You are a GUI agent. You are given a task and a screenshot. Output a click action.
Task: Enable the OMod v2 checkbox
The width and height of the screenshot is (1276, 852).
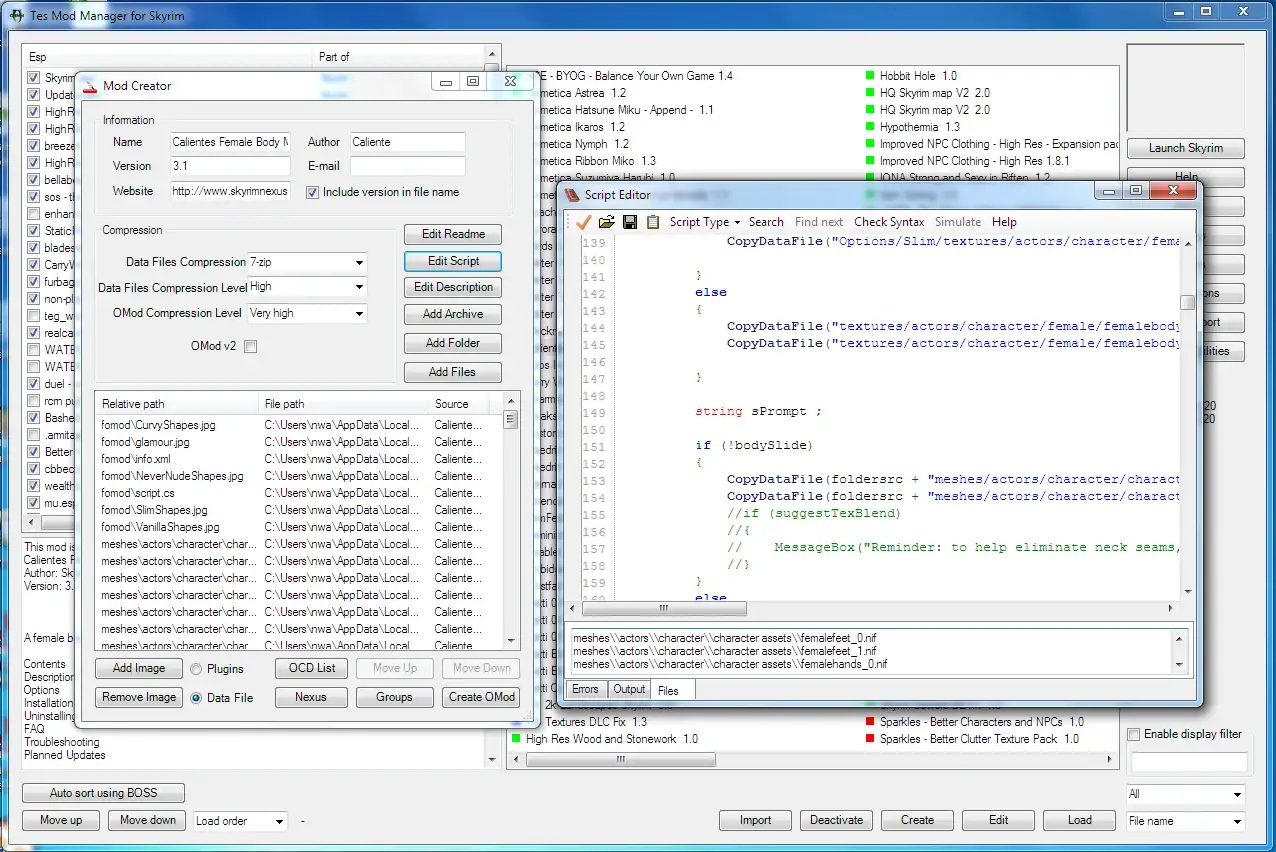tap(251, 345)
